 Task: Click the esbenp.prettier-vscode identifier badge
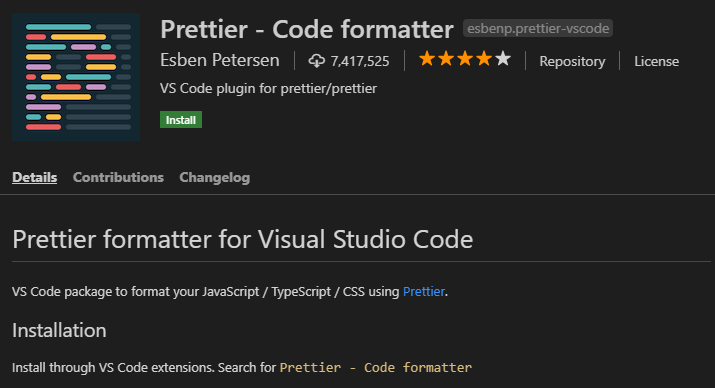[538, 28]
